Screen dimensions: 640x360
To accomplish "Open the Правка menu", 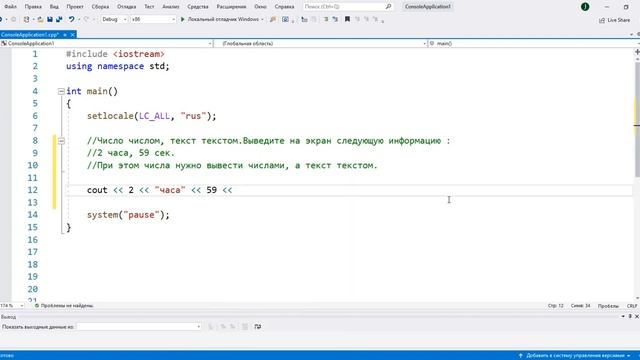I will pos(33,7).
